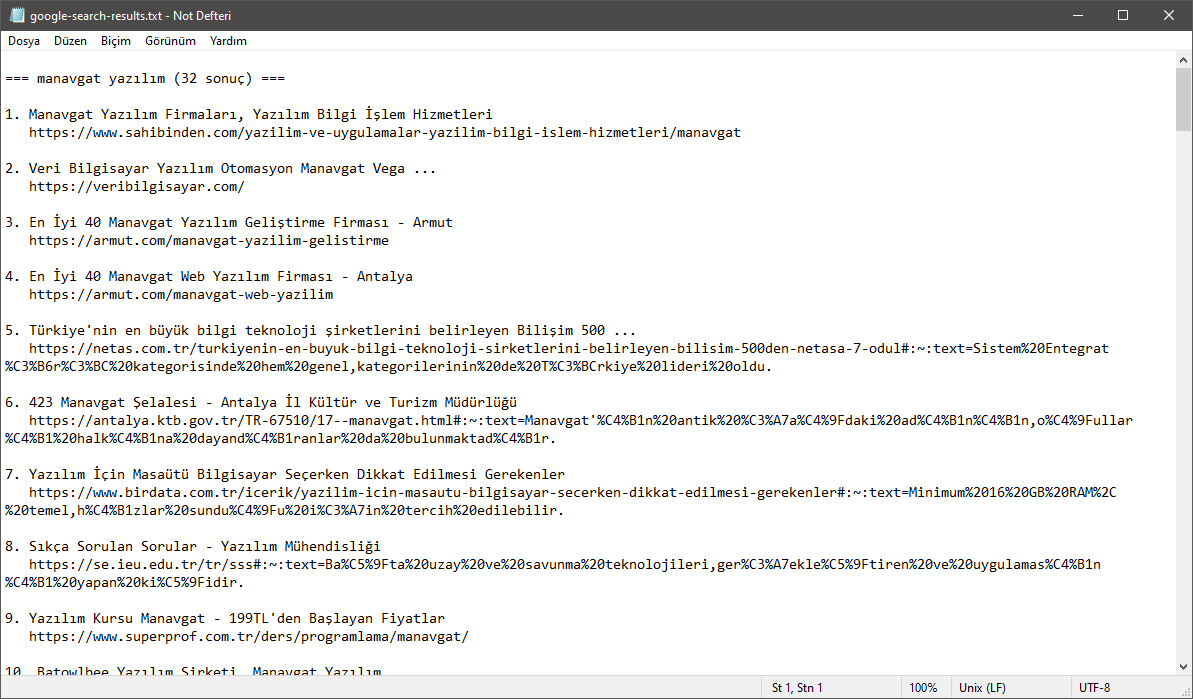This screenshot has height=699, width=1193.
Task: Maximize the Not Defteri window
Action: pyautogui.click(x=1123, y=15)
